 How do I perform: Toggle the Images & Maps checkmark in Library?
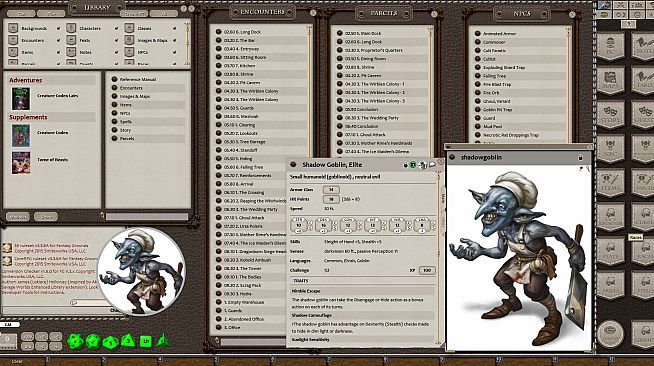(174, 40)
